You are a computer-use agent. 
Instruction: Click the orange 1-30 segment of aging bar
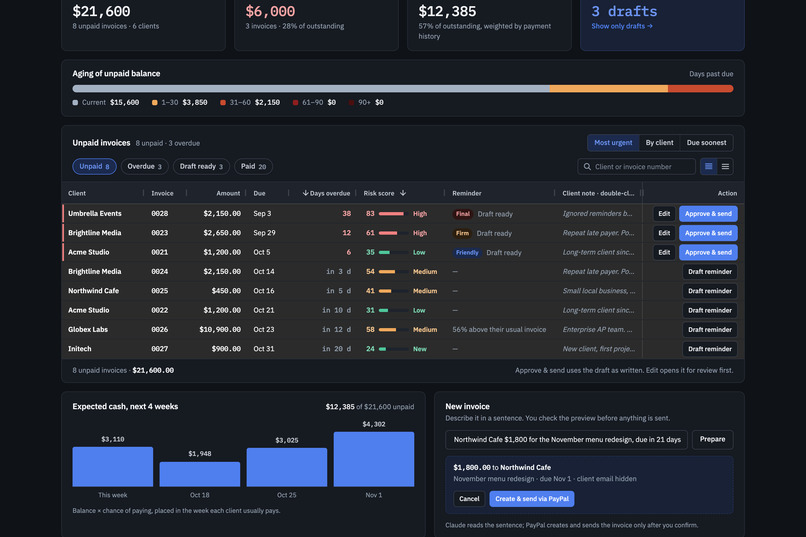[609, 88]
